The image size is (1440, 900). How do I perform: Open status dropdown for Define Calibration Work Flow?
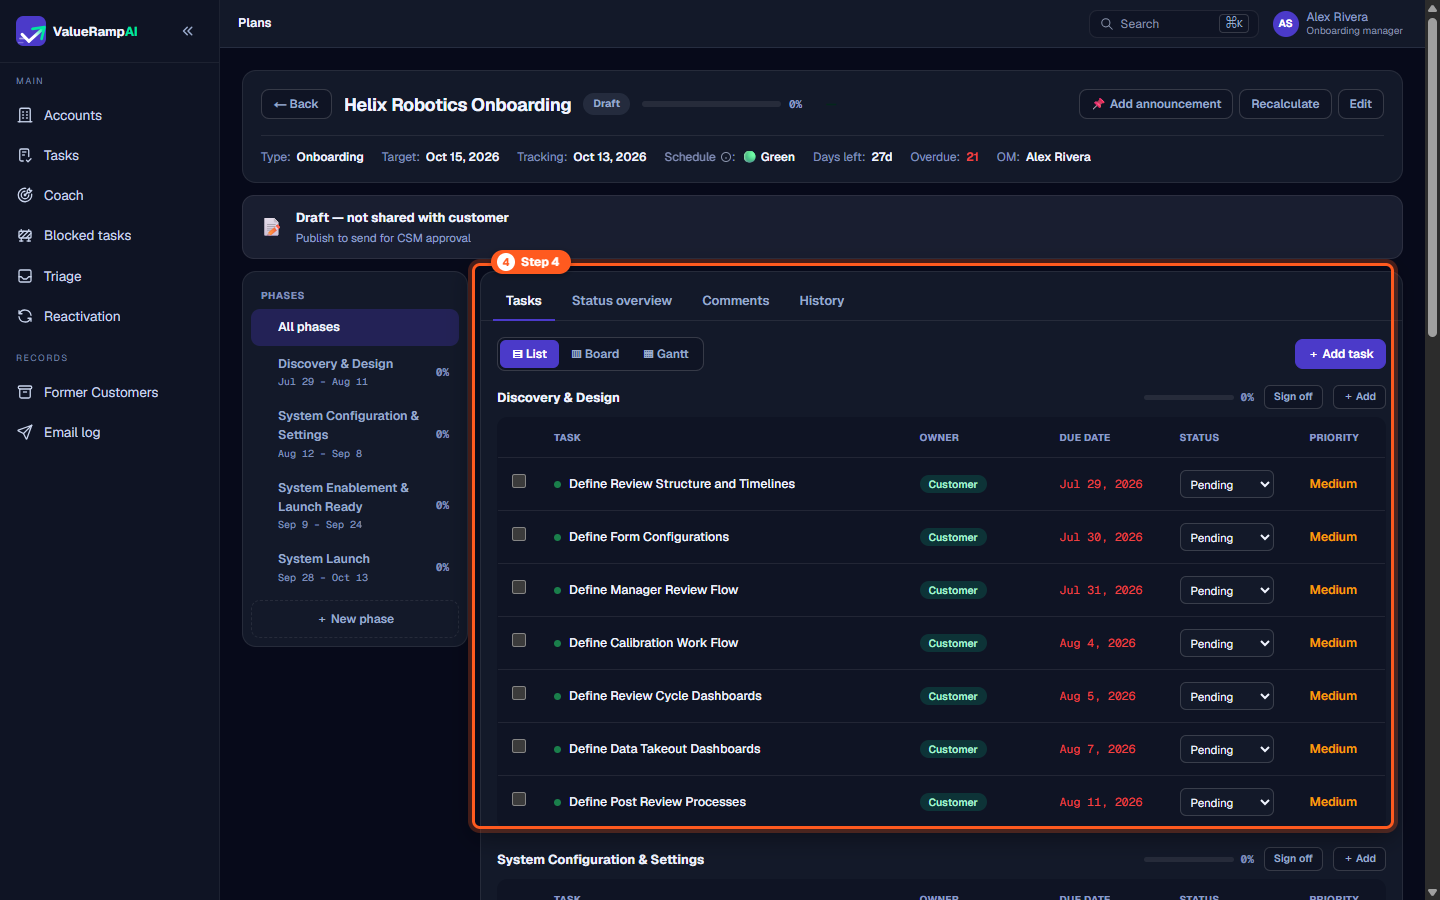pyautogui.click(x=1226, y=643)
